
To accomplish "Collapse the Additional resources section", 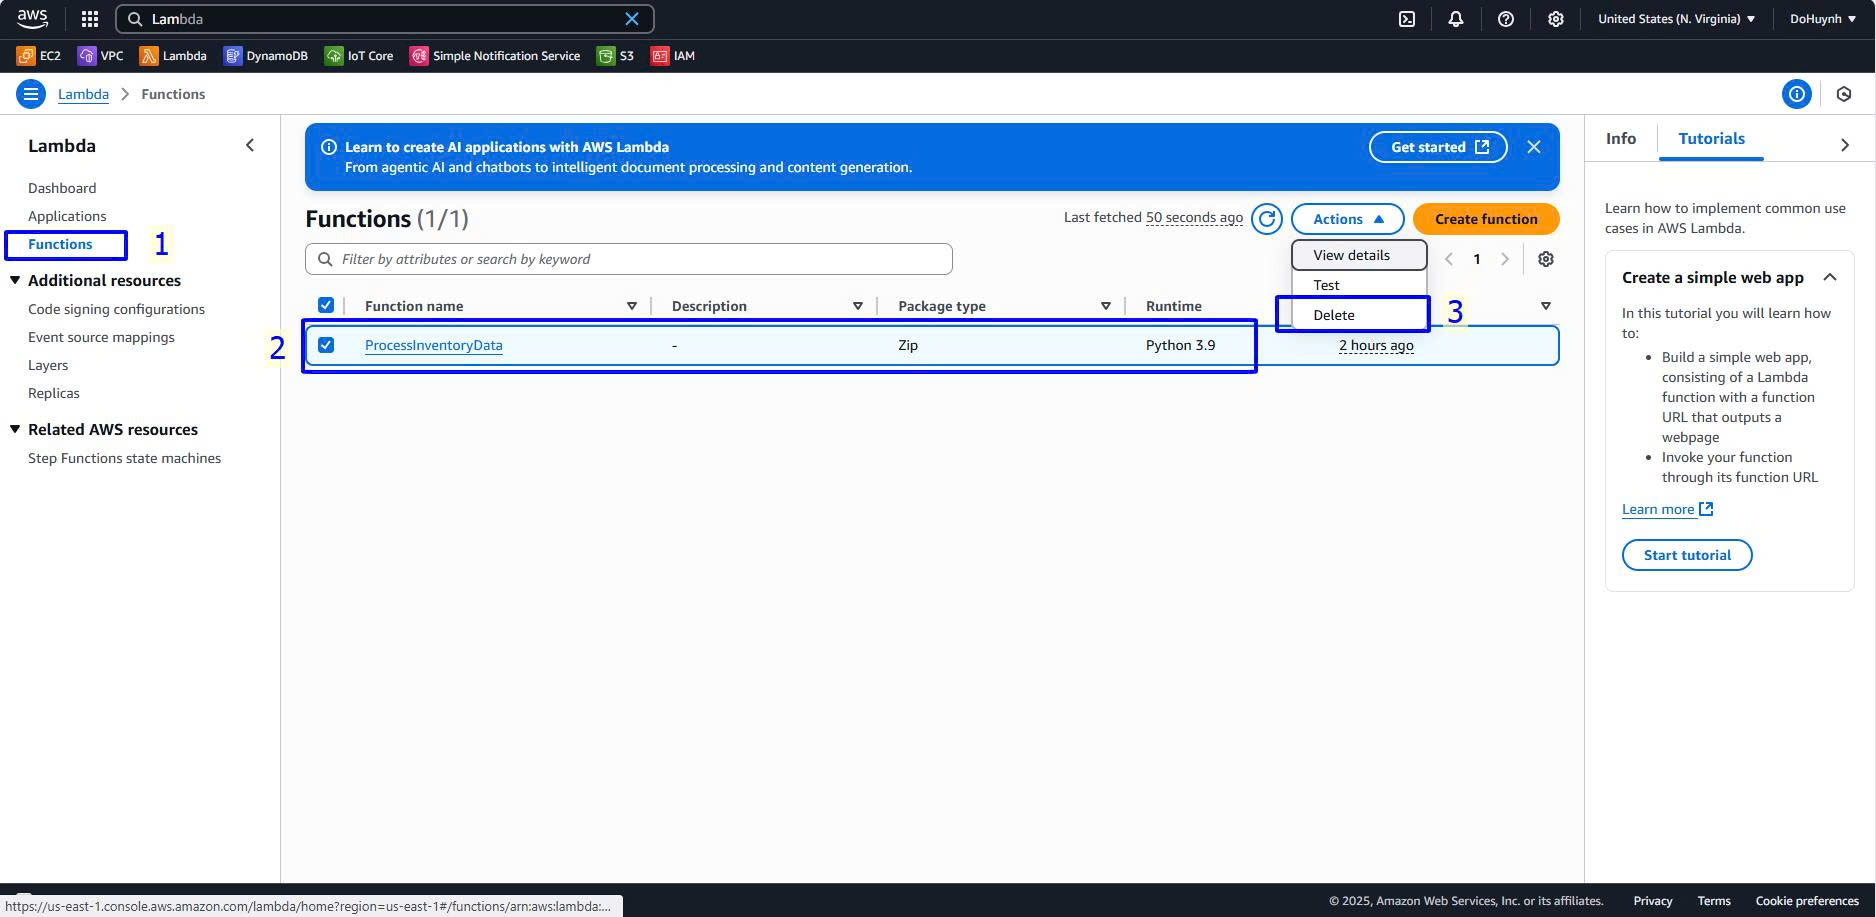I will [x=15, y=281].
